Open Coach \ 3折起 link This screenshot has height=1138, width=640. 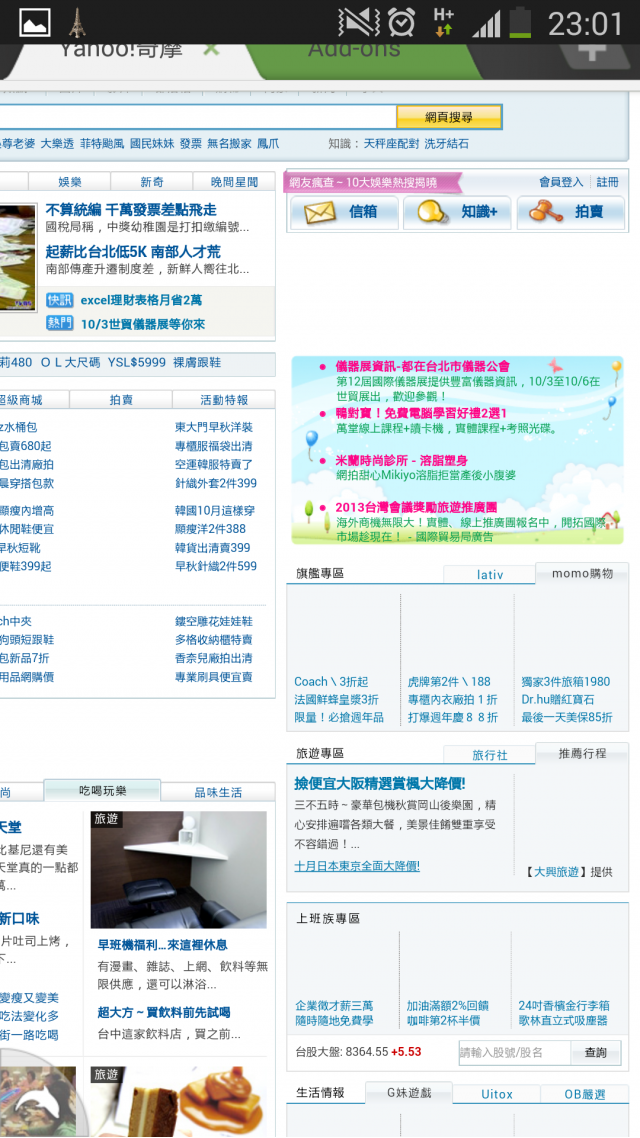click(331, 681)
